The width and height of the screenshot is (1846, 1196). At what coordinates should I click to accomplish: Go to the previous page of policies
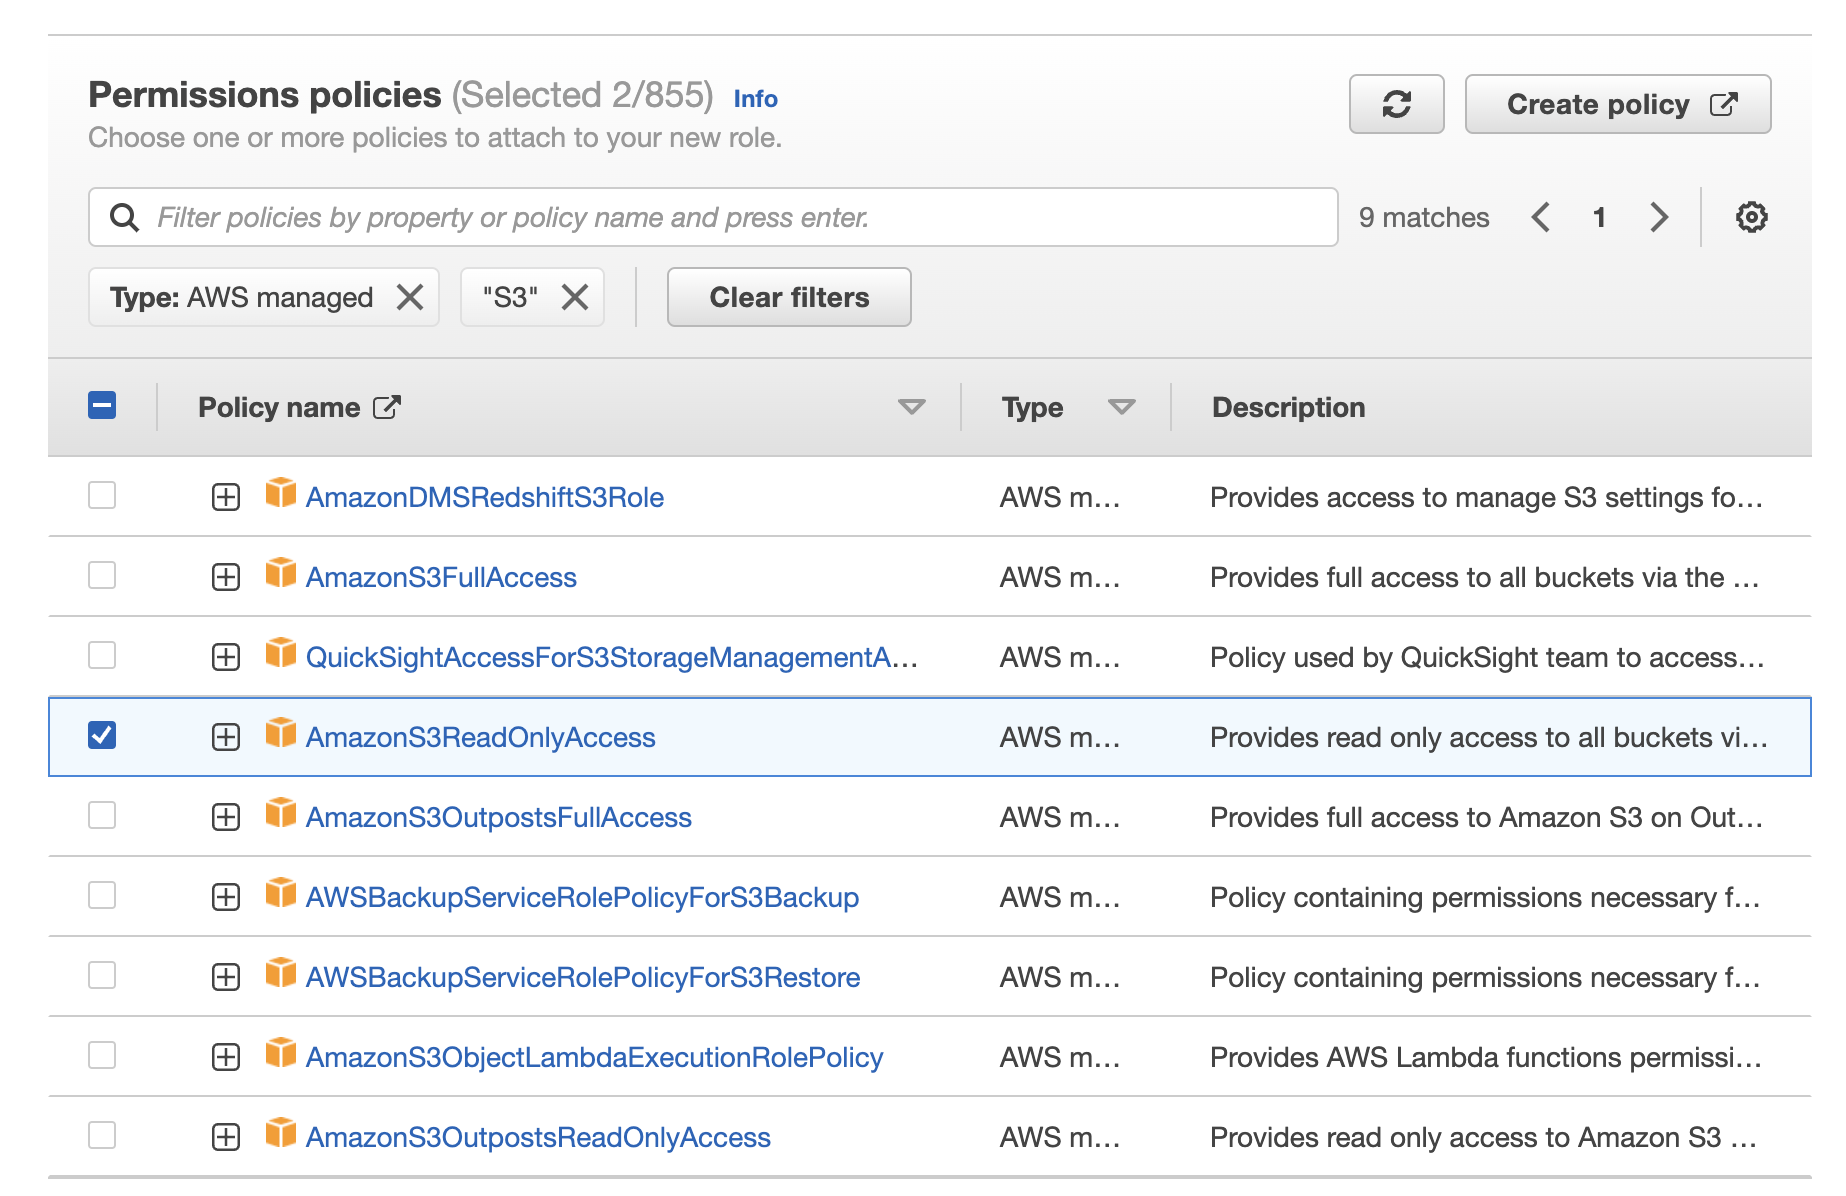coord(1541,217)
